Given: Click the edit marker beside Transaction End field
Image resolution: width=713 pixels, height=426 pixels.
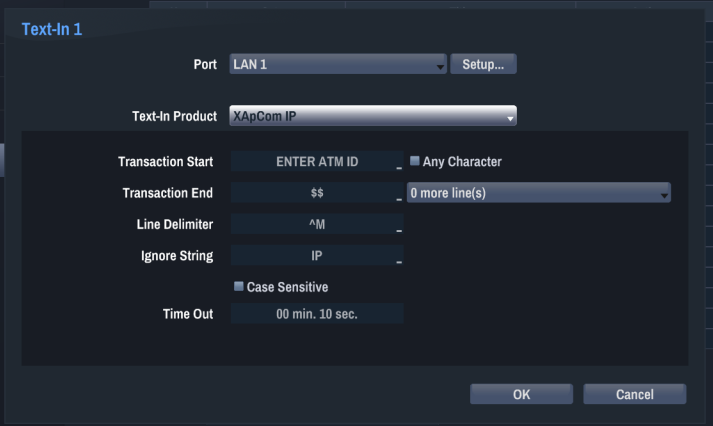Looking at the screenshot, I should (399, 199).
